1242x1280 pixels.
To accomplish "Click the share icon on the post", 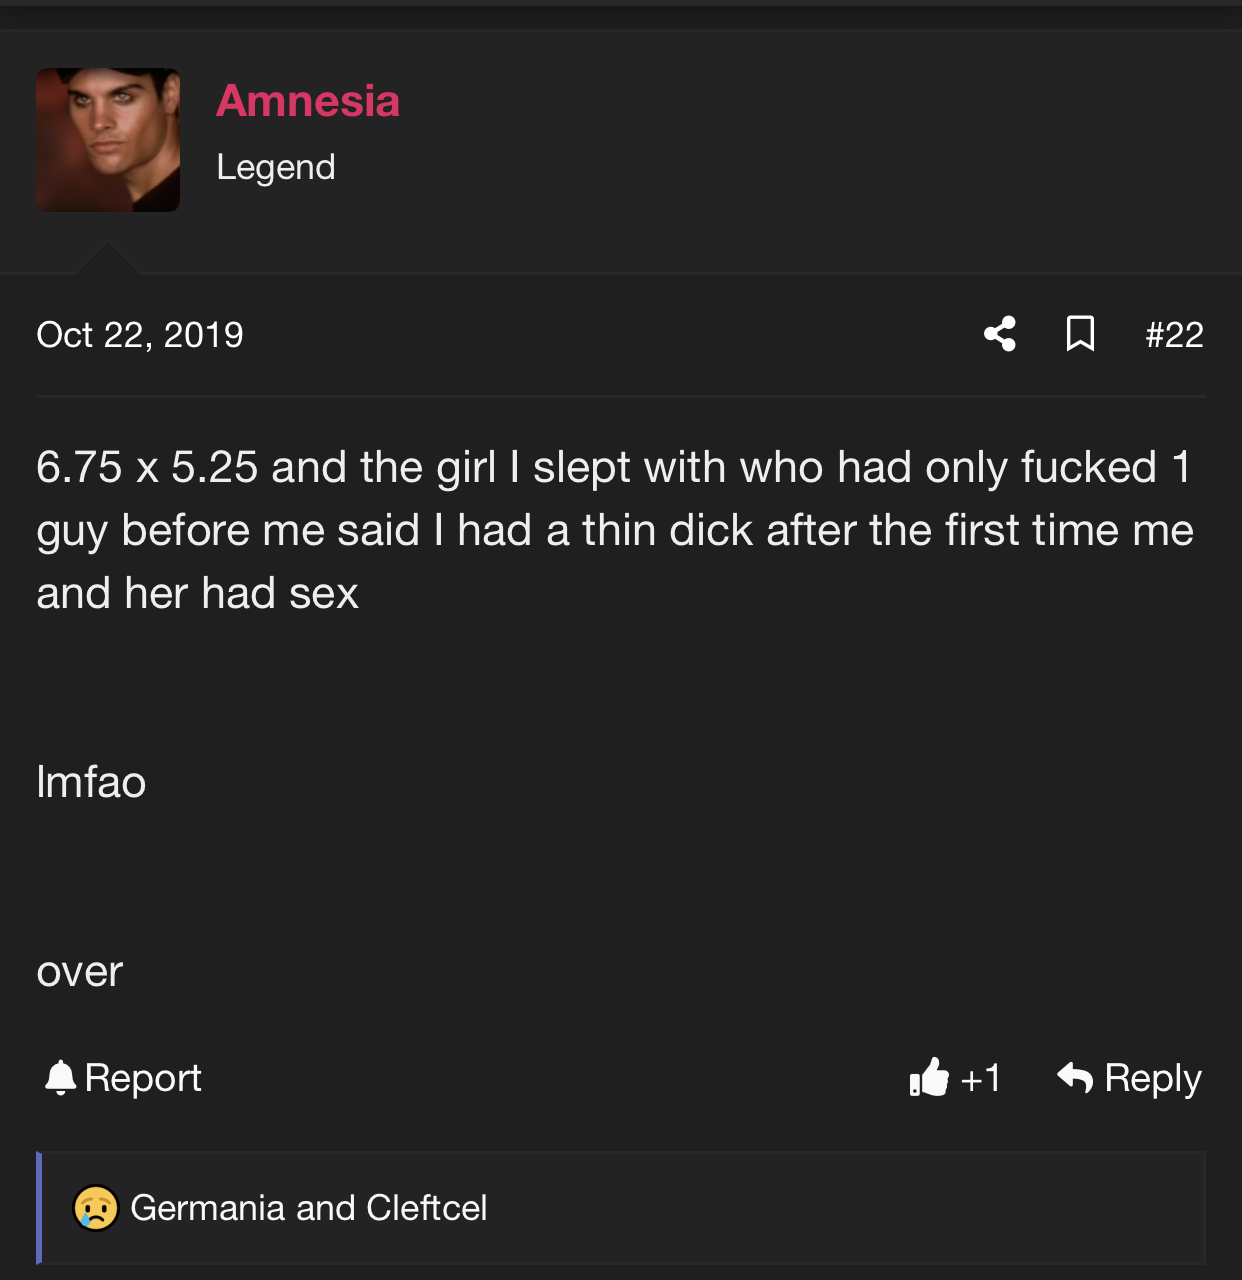I will point(1000,334).
